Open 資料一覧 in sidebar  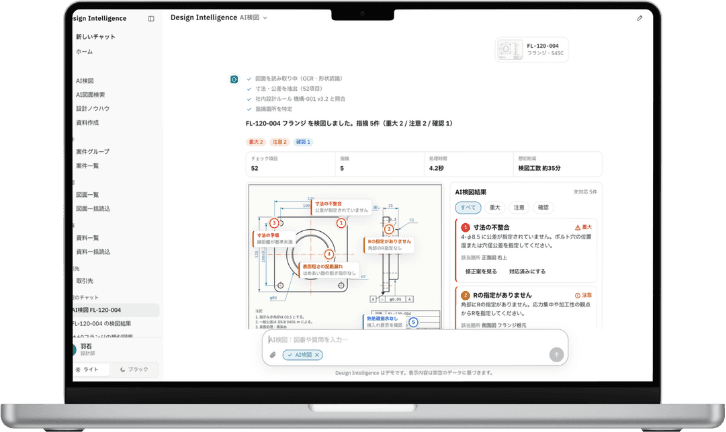88,238
